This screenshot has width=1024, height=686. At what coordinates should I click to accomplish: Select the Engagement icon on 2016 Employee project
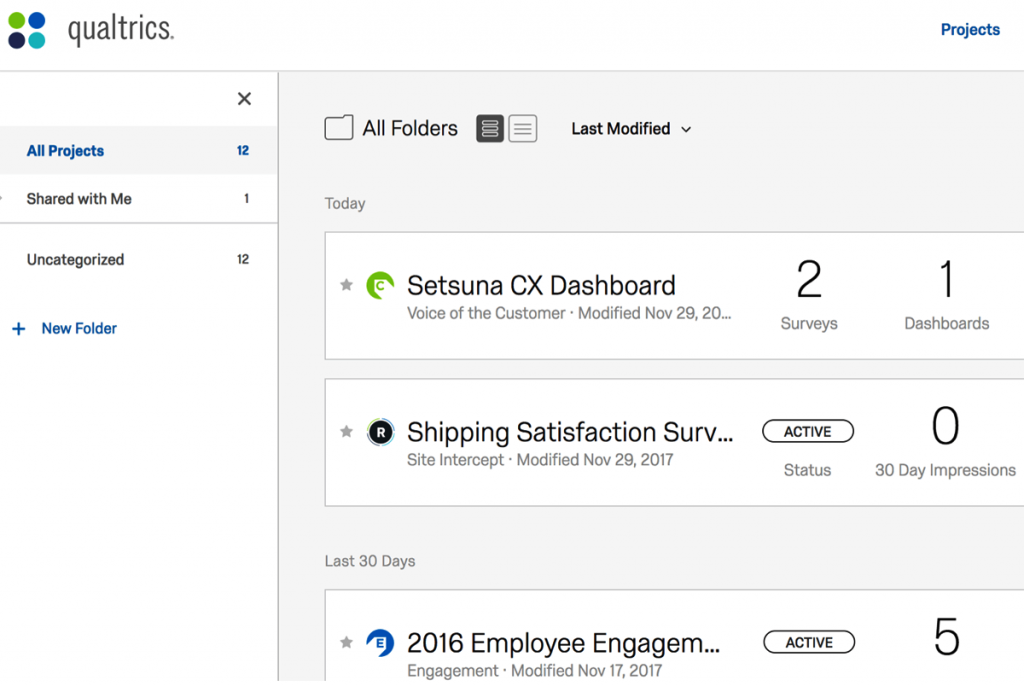click(x=381, y=643)
